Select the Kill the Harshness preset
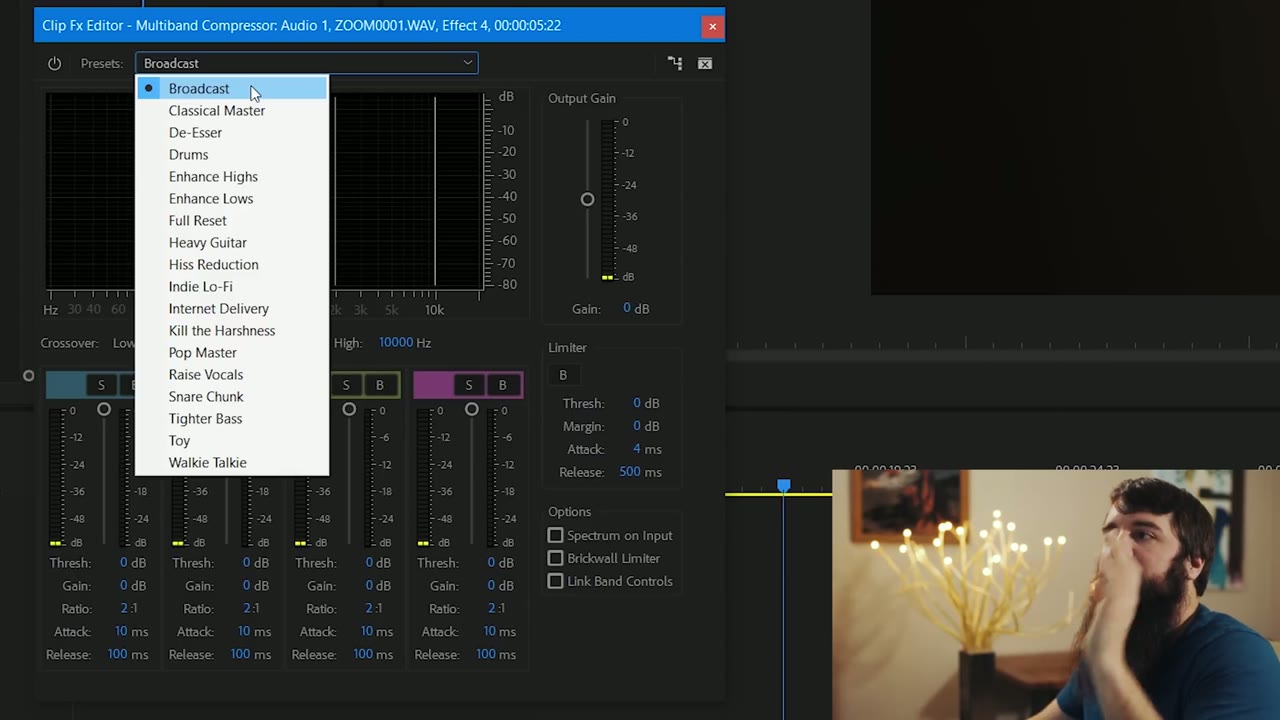 click(232, 331)
